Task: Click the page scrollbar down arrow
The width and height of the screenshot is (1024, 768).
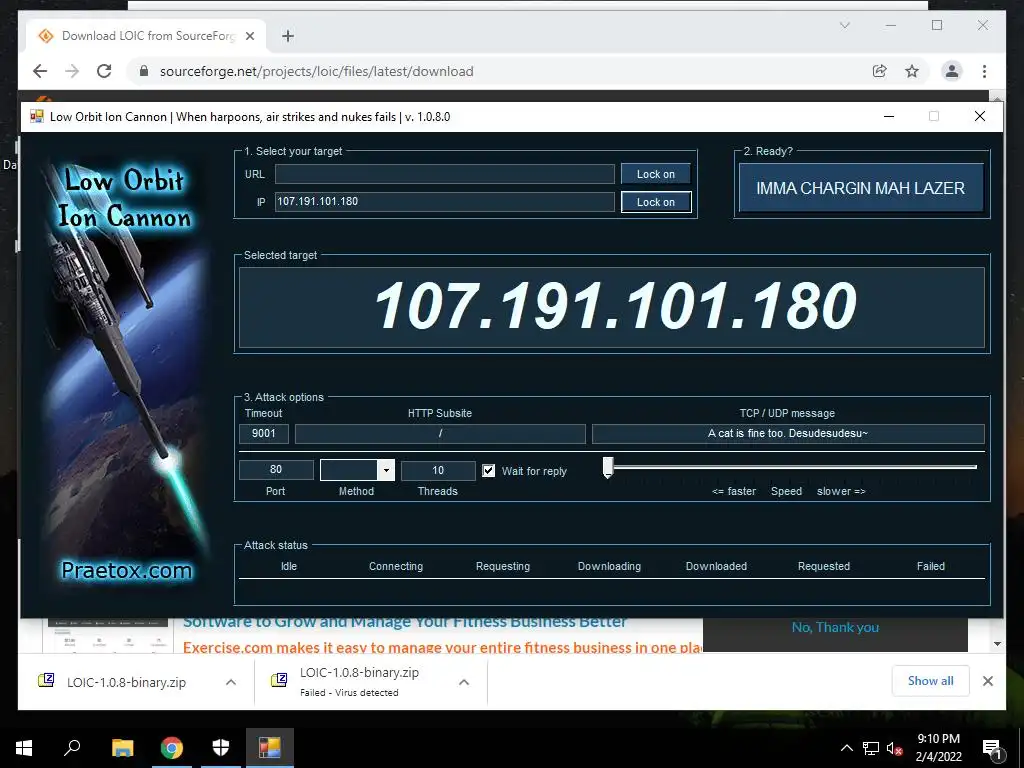Action: click(x=997, y=644)
